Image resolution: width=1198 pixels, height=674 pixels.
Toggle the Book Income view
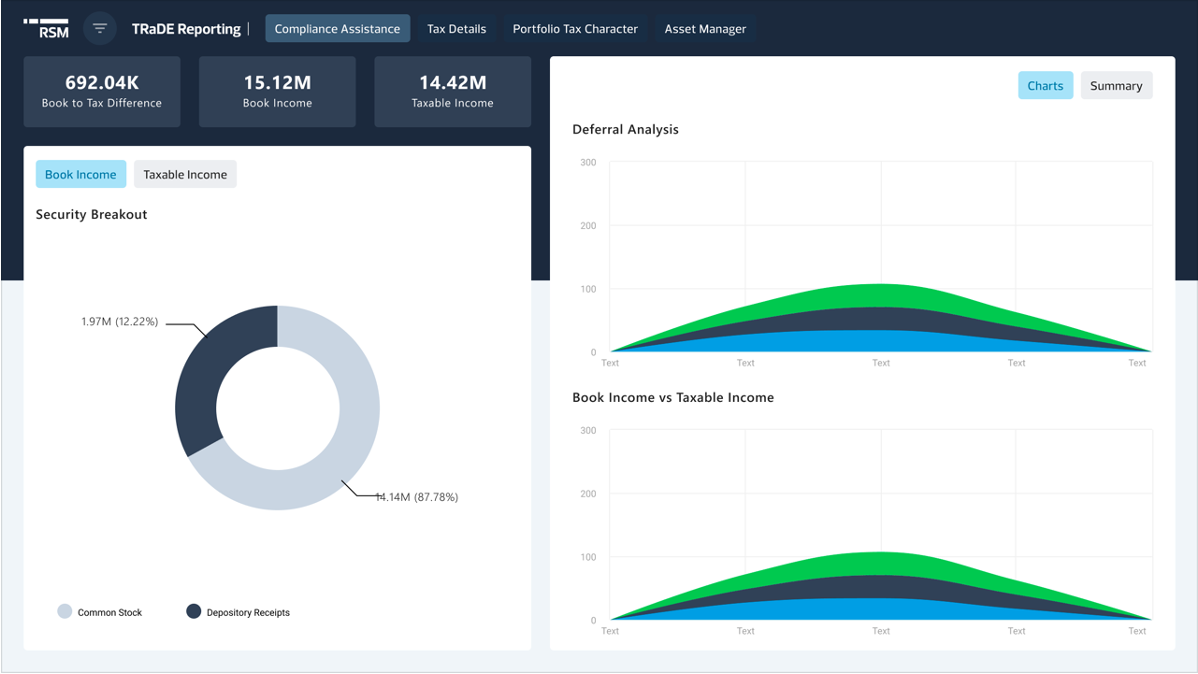(x=81, y=174)
